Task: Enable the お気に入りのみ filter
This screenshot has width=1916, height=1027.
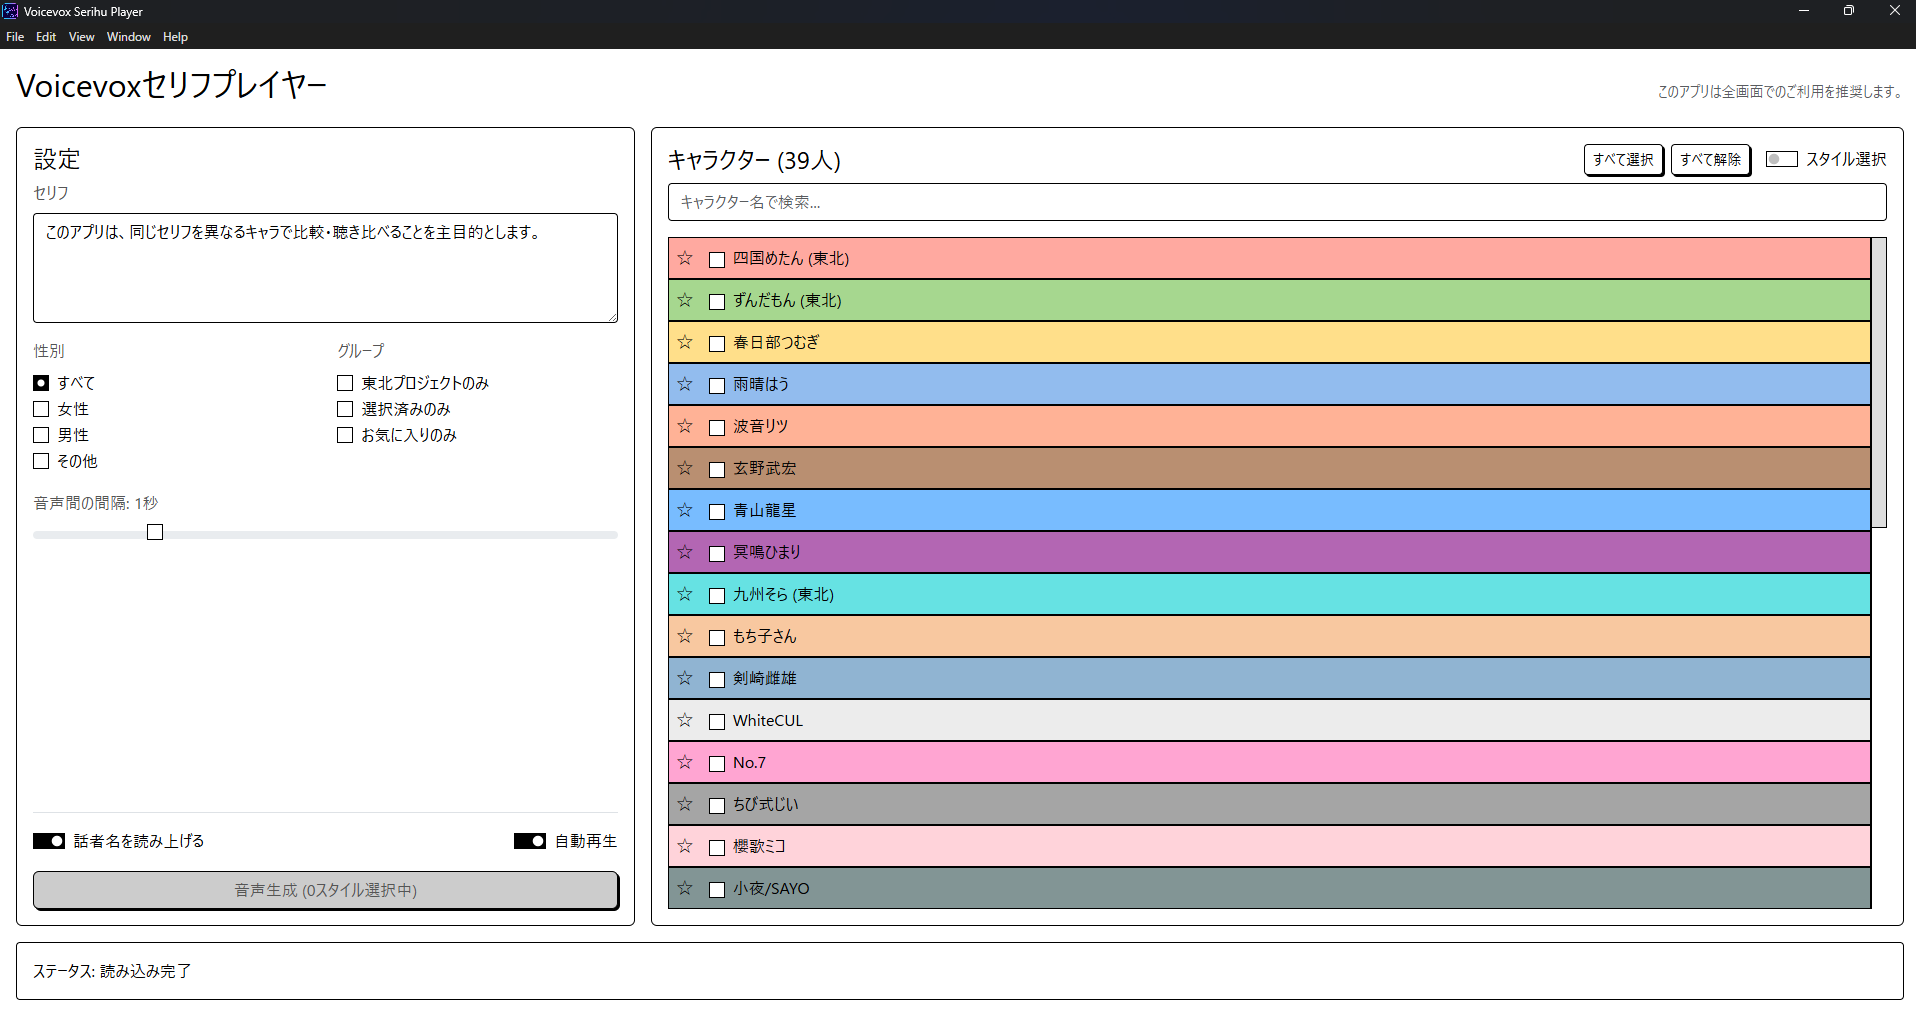Action: coord(345,435)
